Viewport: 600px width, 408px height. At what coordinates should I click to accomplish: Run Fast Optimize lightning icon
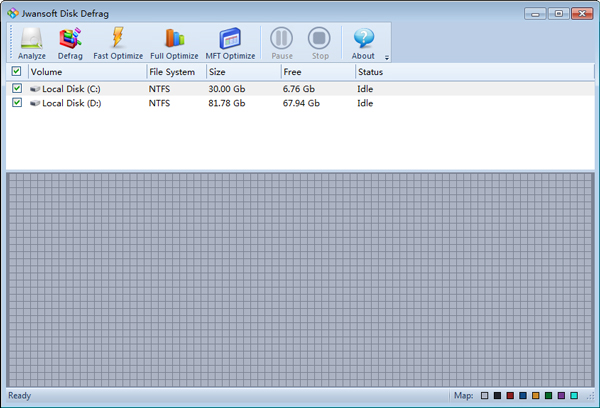118,43
